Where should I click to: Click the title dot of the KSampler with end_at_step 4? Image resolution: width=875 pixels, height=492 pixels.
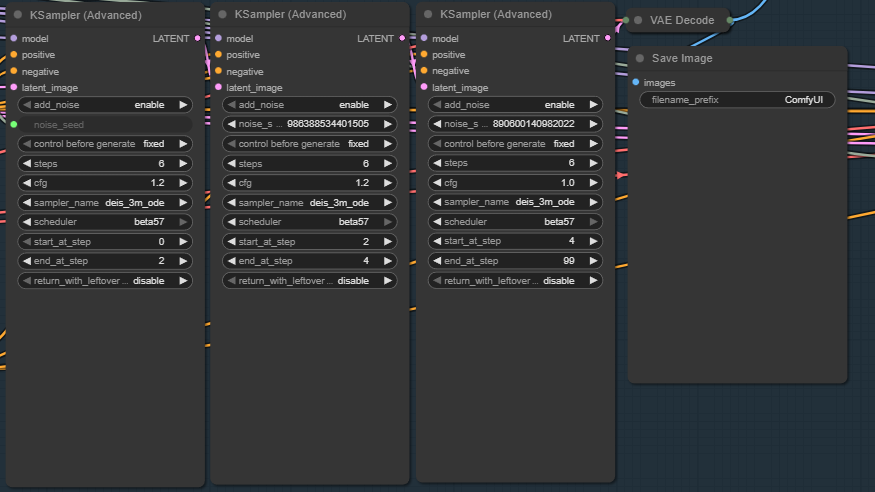click(x=223, y=15)
